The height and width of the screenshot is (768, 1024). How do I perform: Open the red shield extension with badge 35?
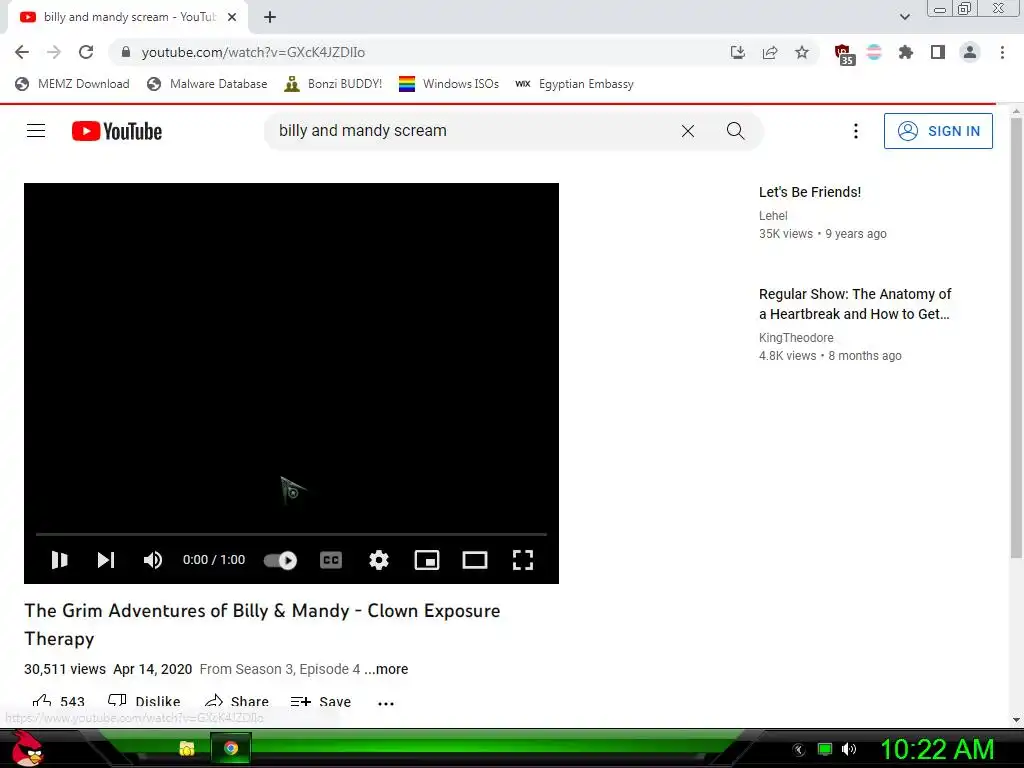844,54
